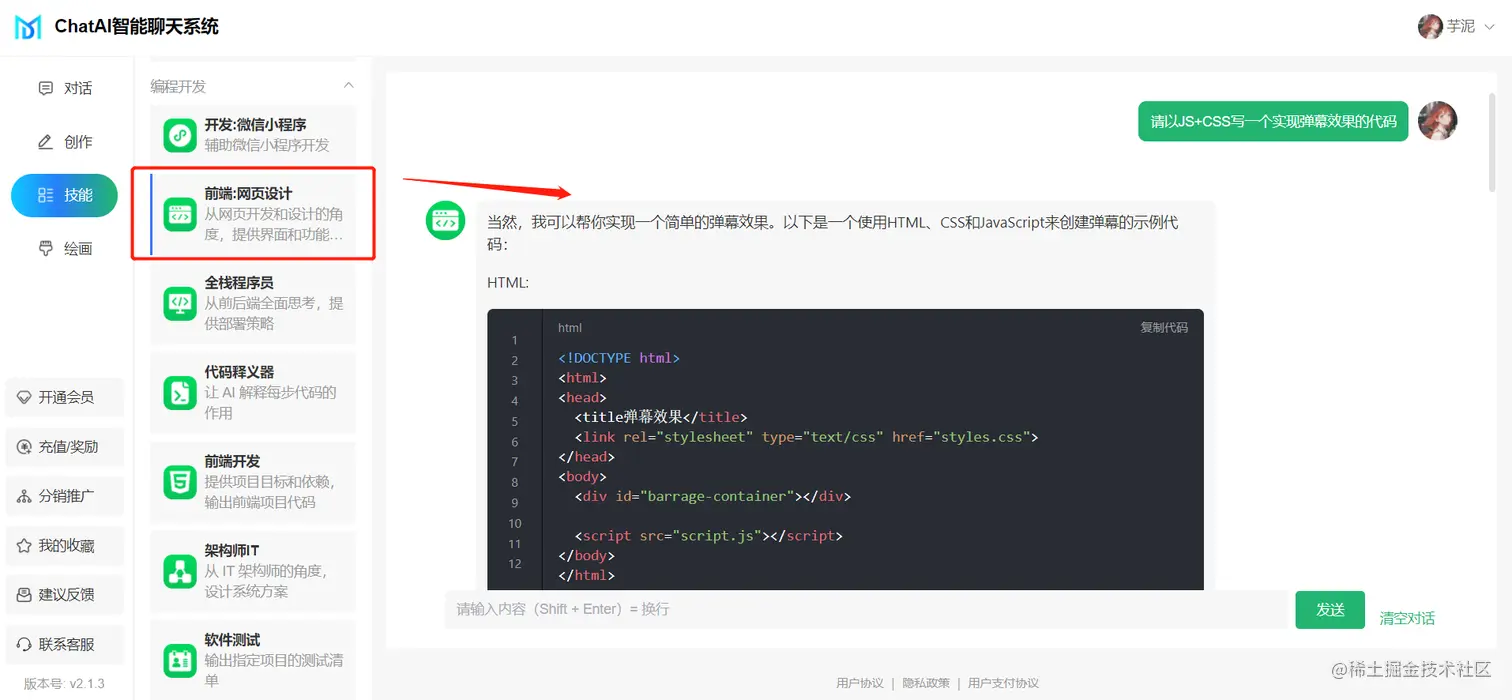
Task: Click the ChatAI logo icon
Action: (28, 27)
